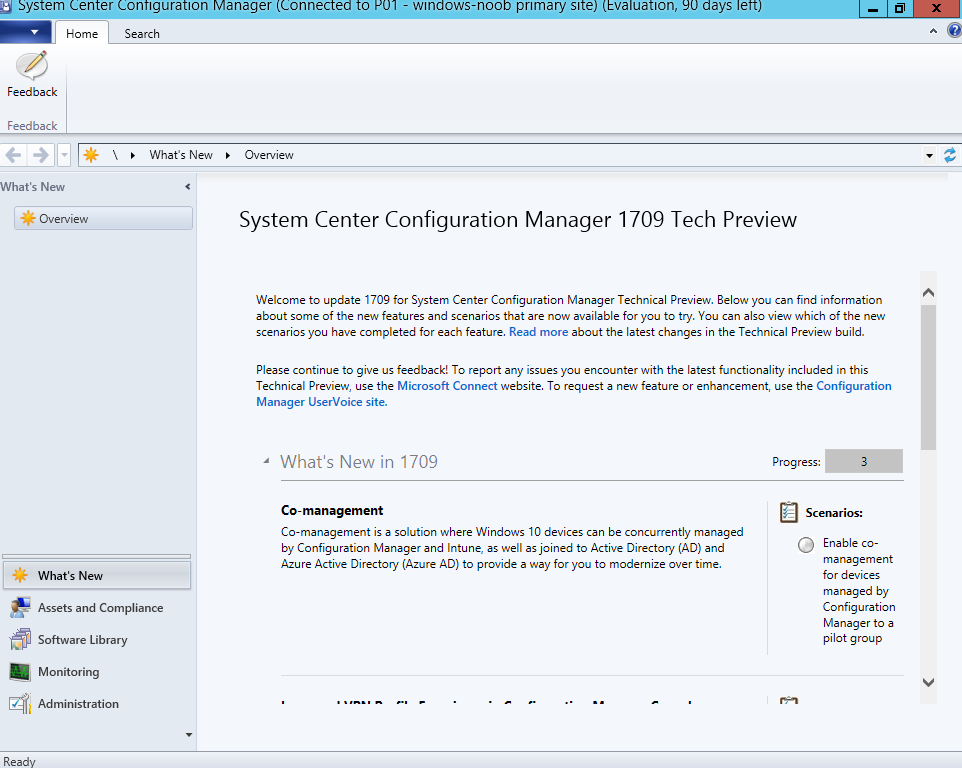The width and height of the screenshot is (962, 768).
Task: Switch to Assets and Compliance workspace
Action: (97, 607)
